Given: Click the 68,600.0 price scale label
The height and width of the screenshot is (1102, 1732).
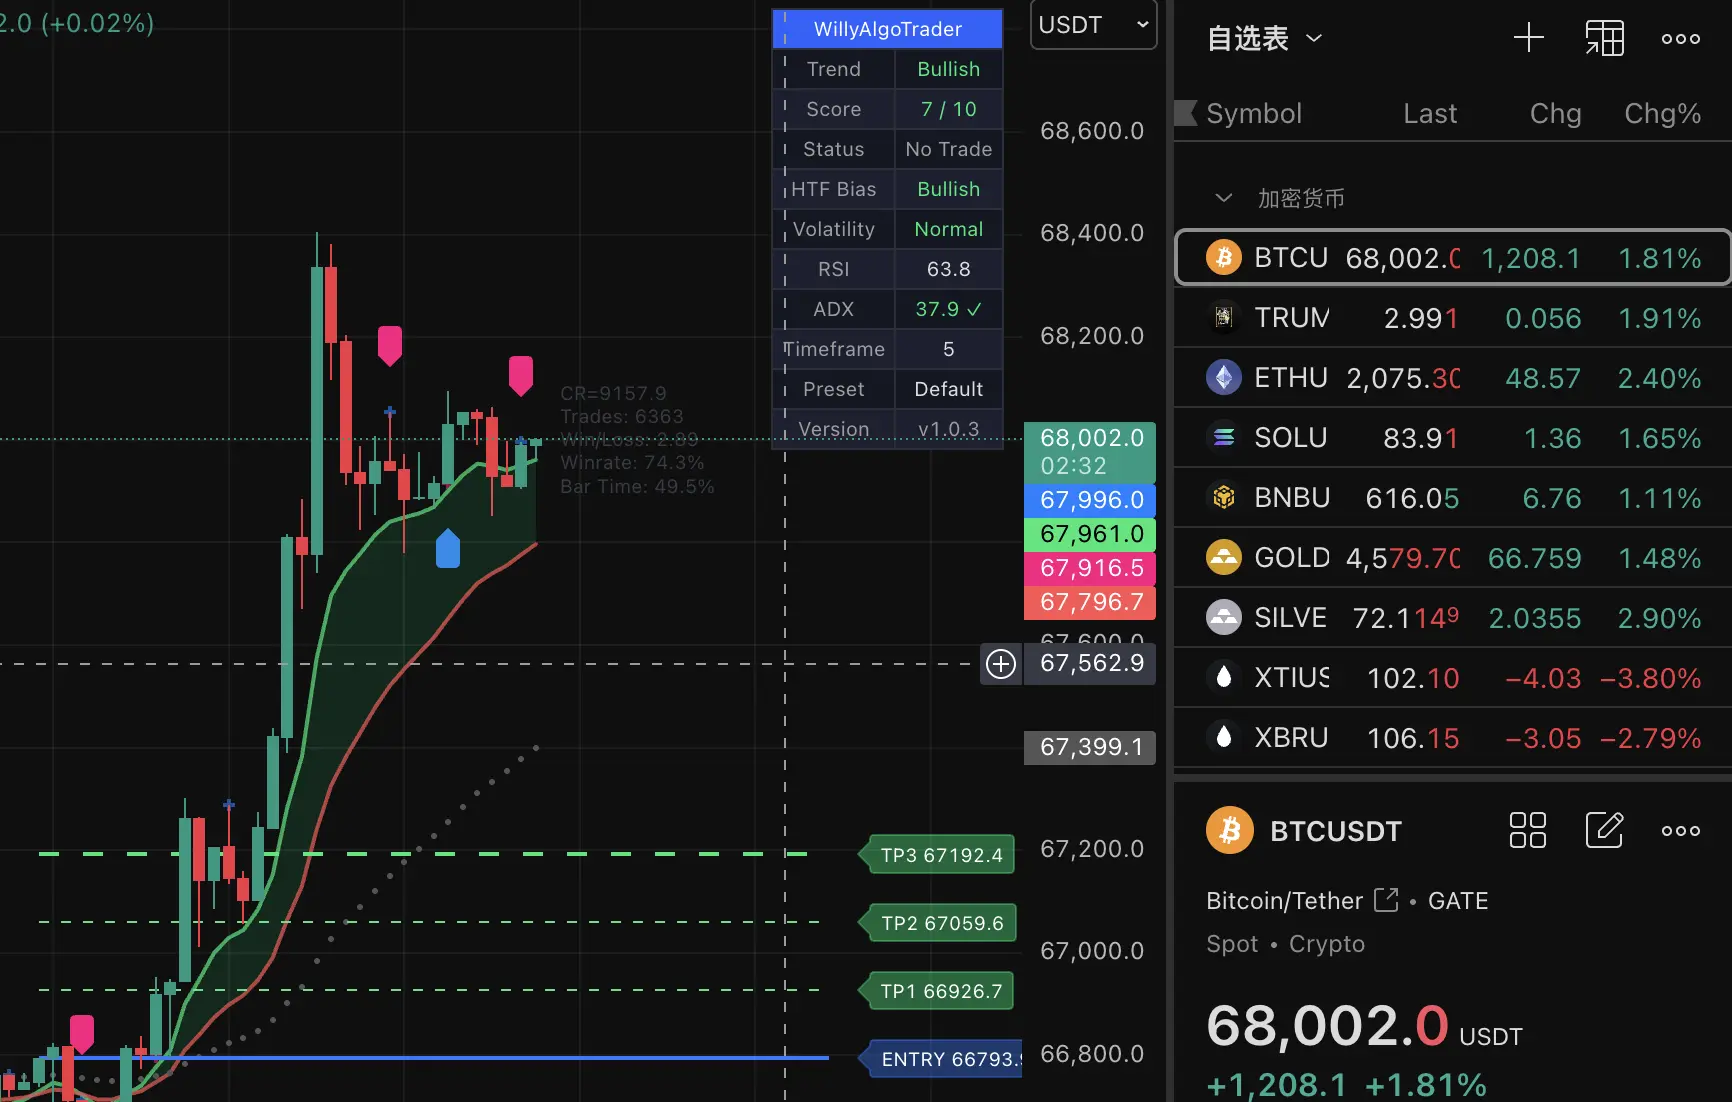Looking at the screenshot, I should [x=1092, y=131].
